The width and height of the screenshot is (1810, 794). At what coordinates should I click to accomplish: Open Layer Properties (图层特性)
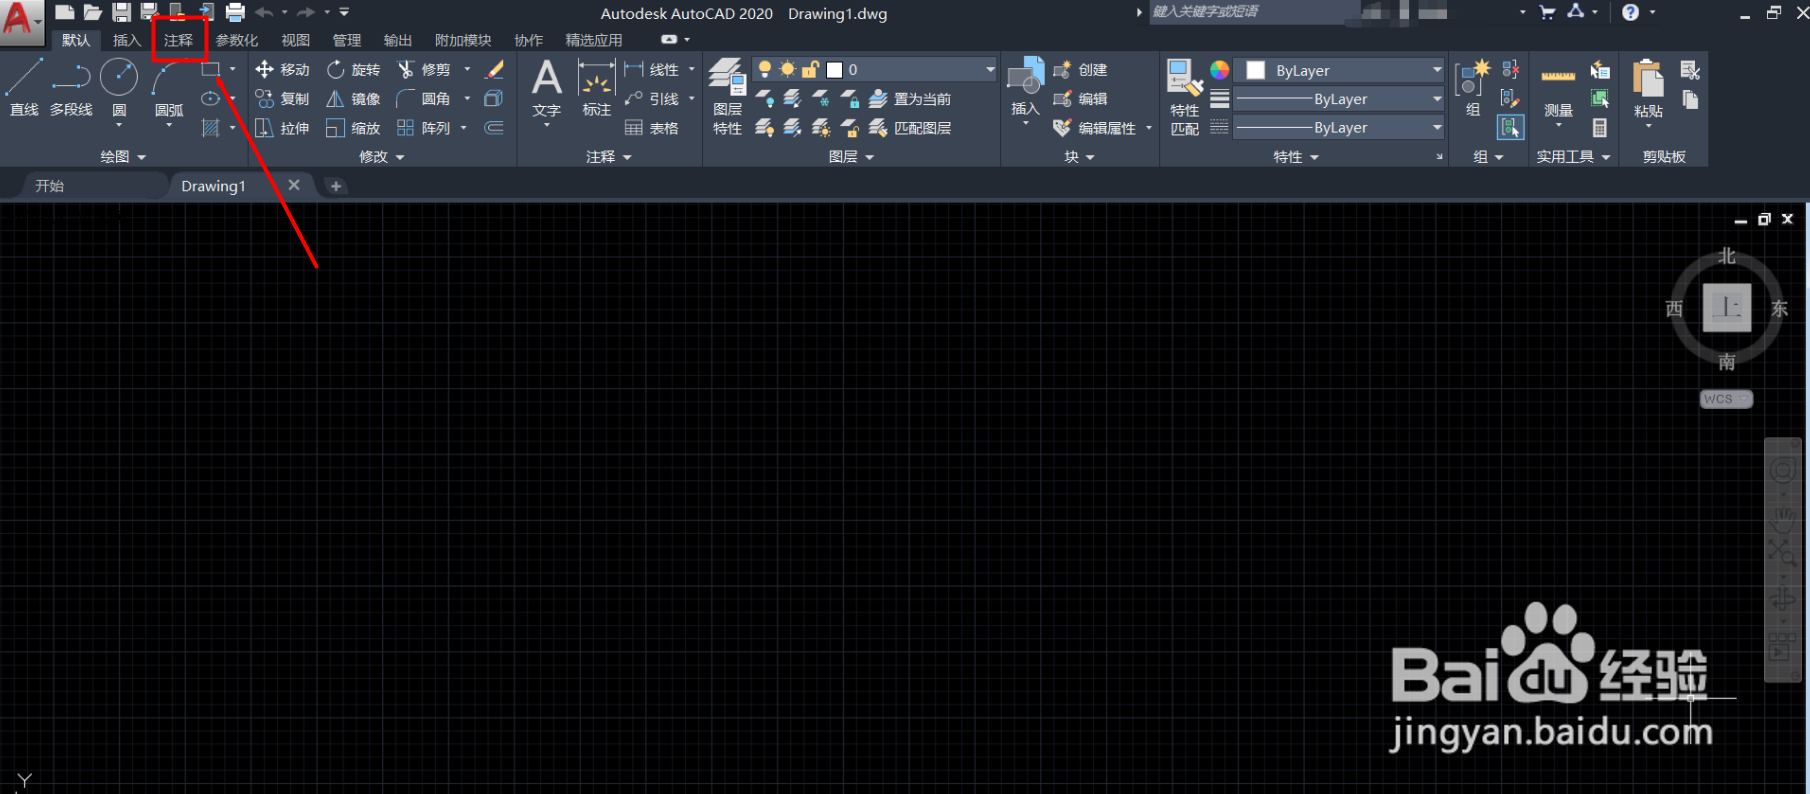(727, 96)
